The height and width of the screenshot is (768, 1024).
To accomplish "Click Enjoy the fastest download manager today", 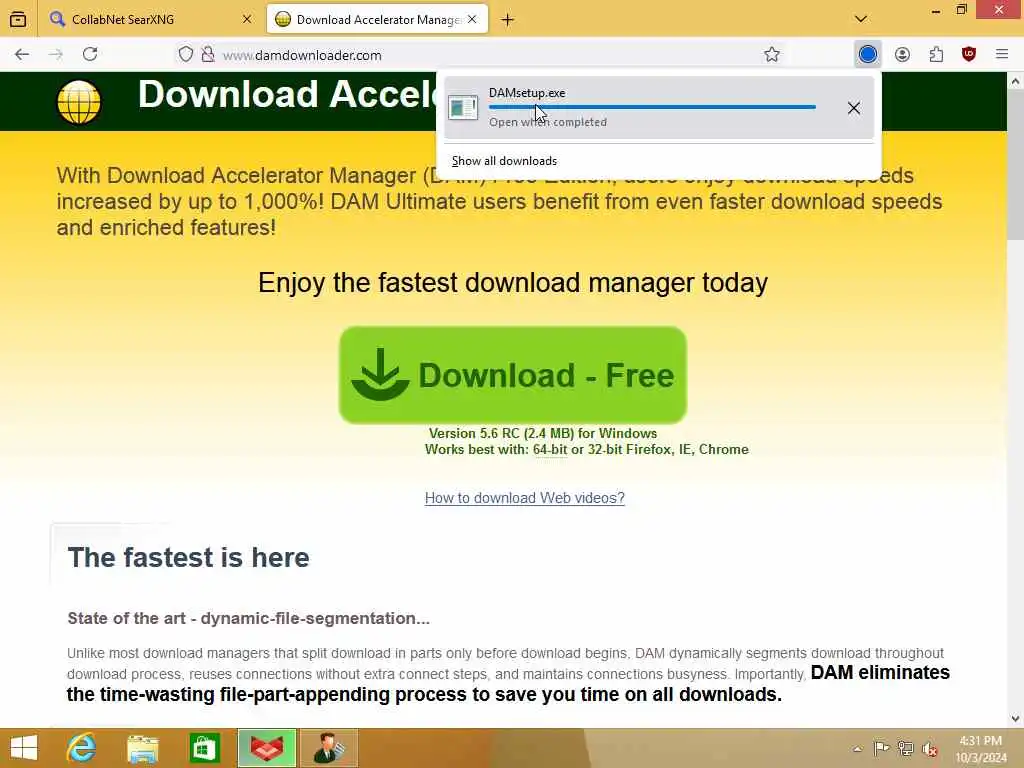I will pos(513,283).
